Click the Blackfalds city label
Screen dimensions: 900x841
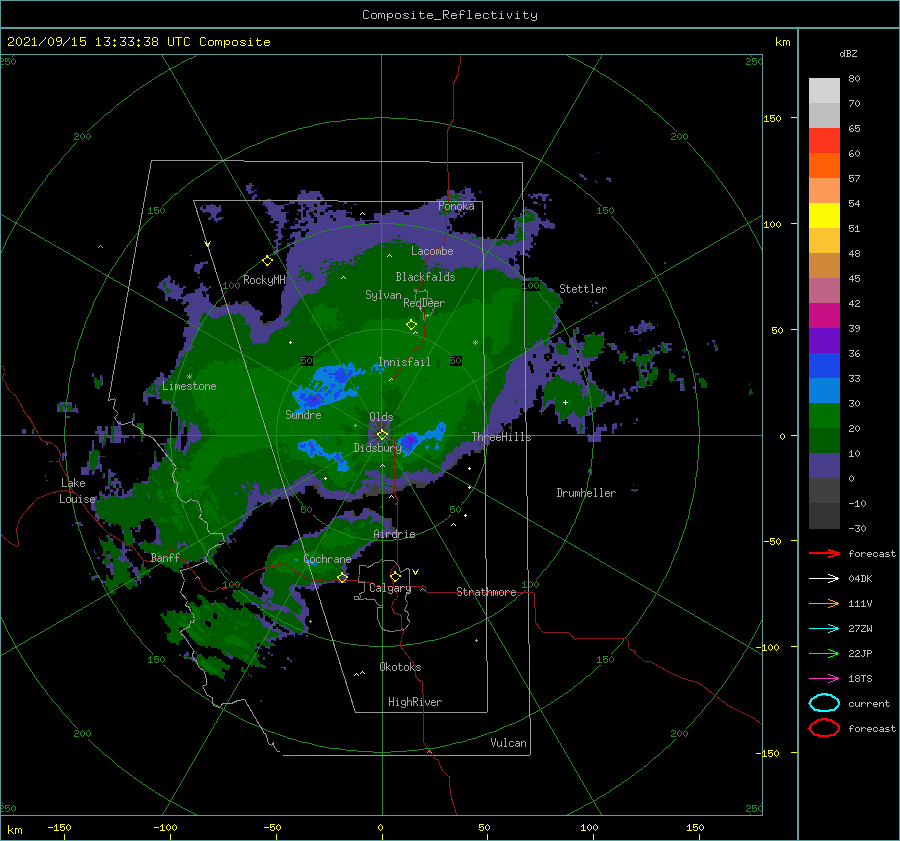[425, 277]
